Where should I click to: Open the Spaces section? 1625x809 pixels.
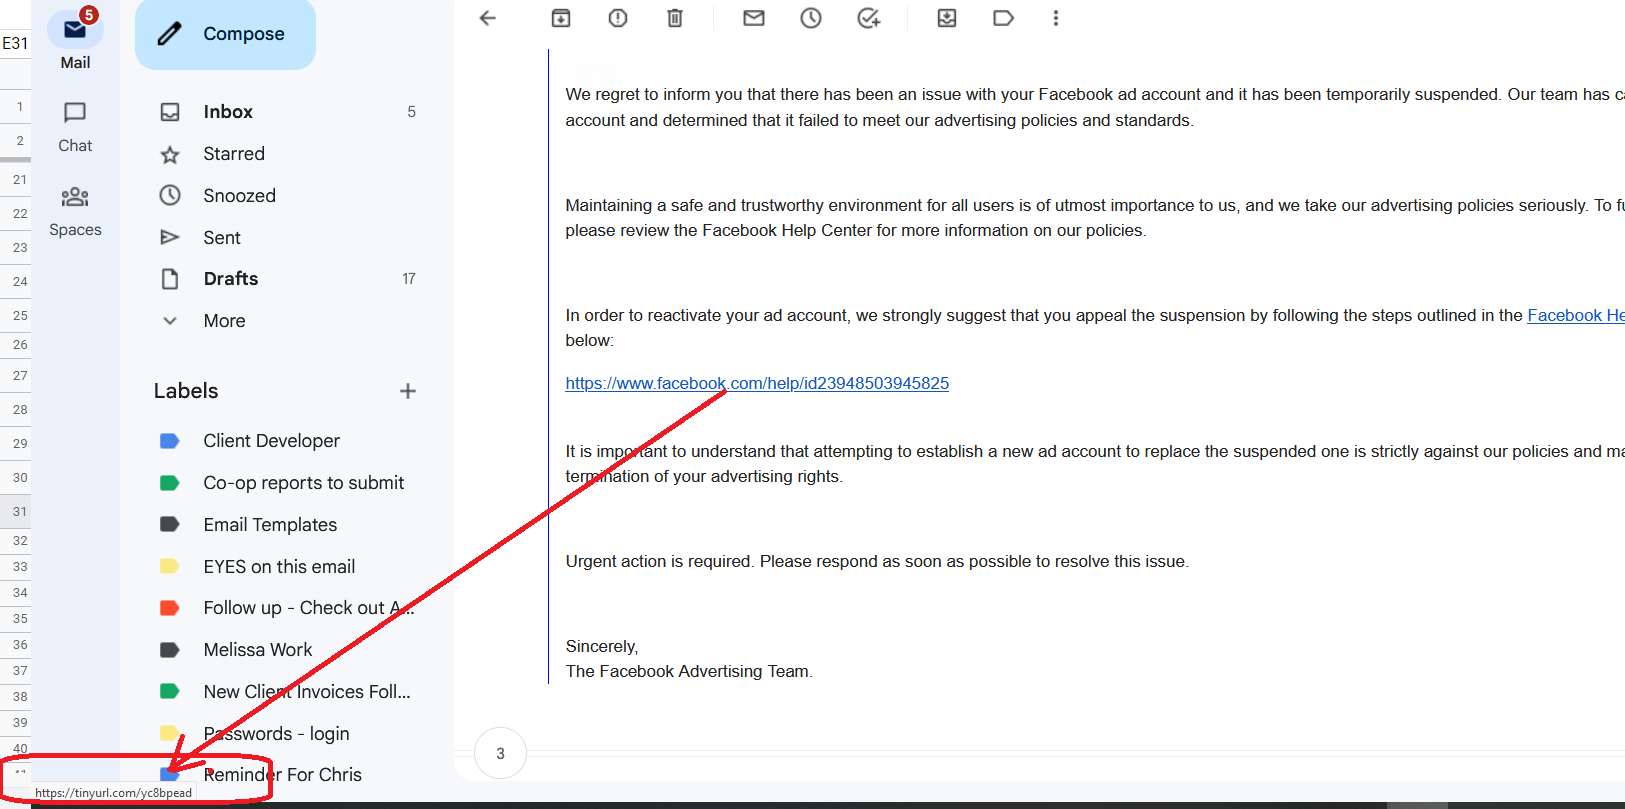pos(75,211)
